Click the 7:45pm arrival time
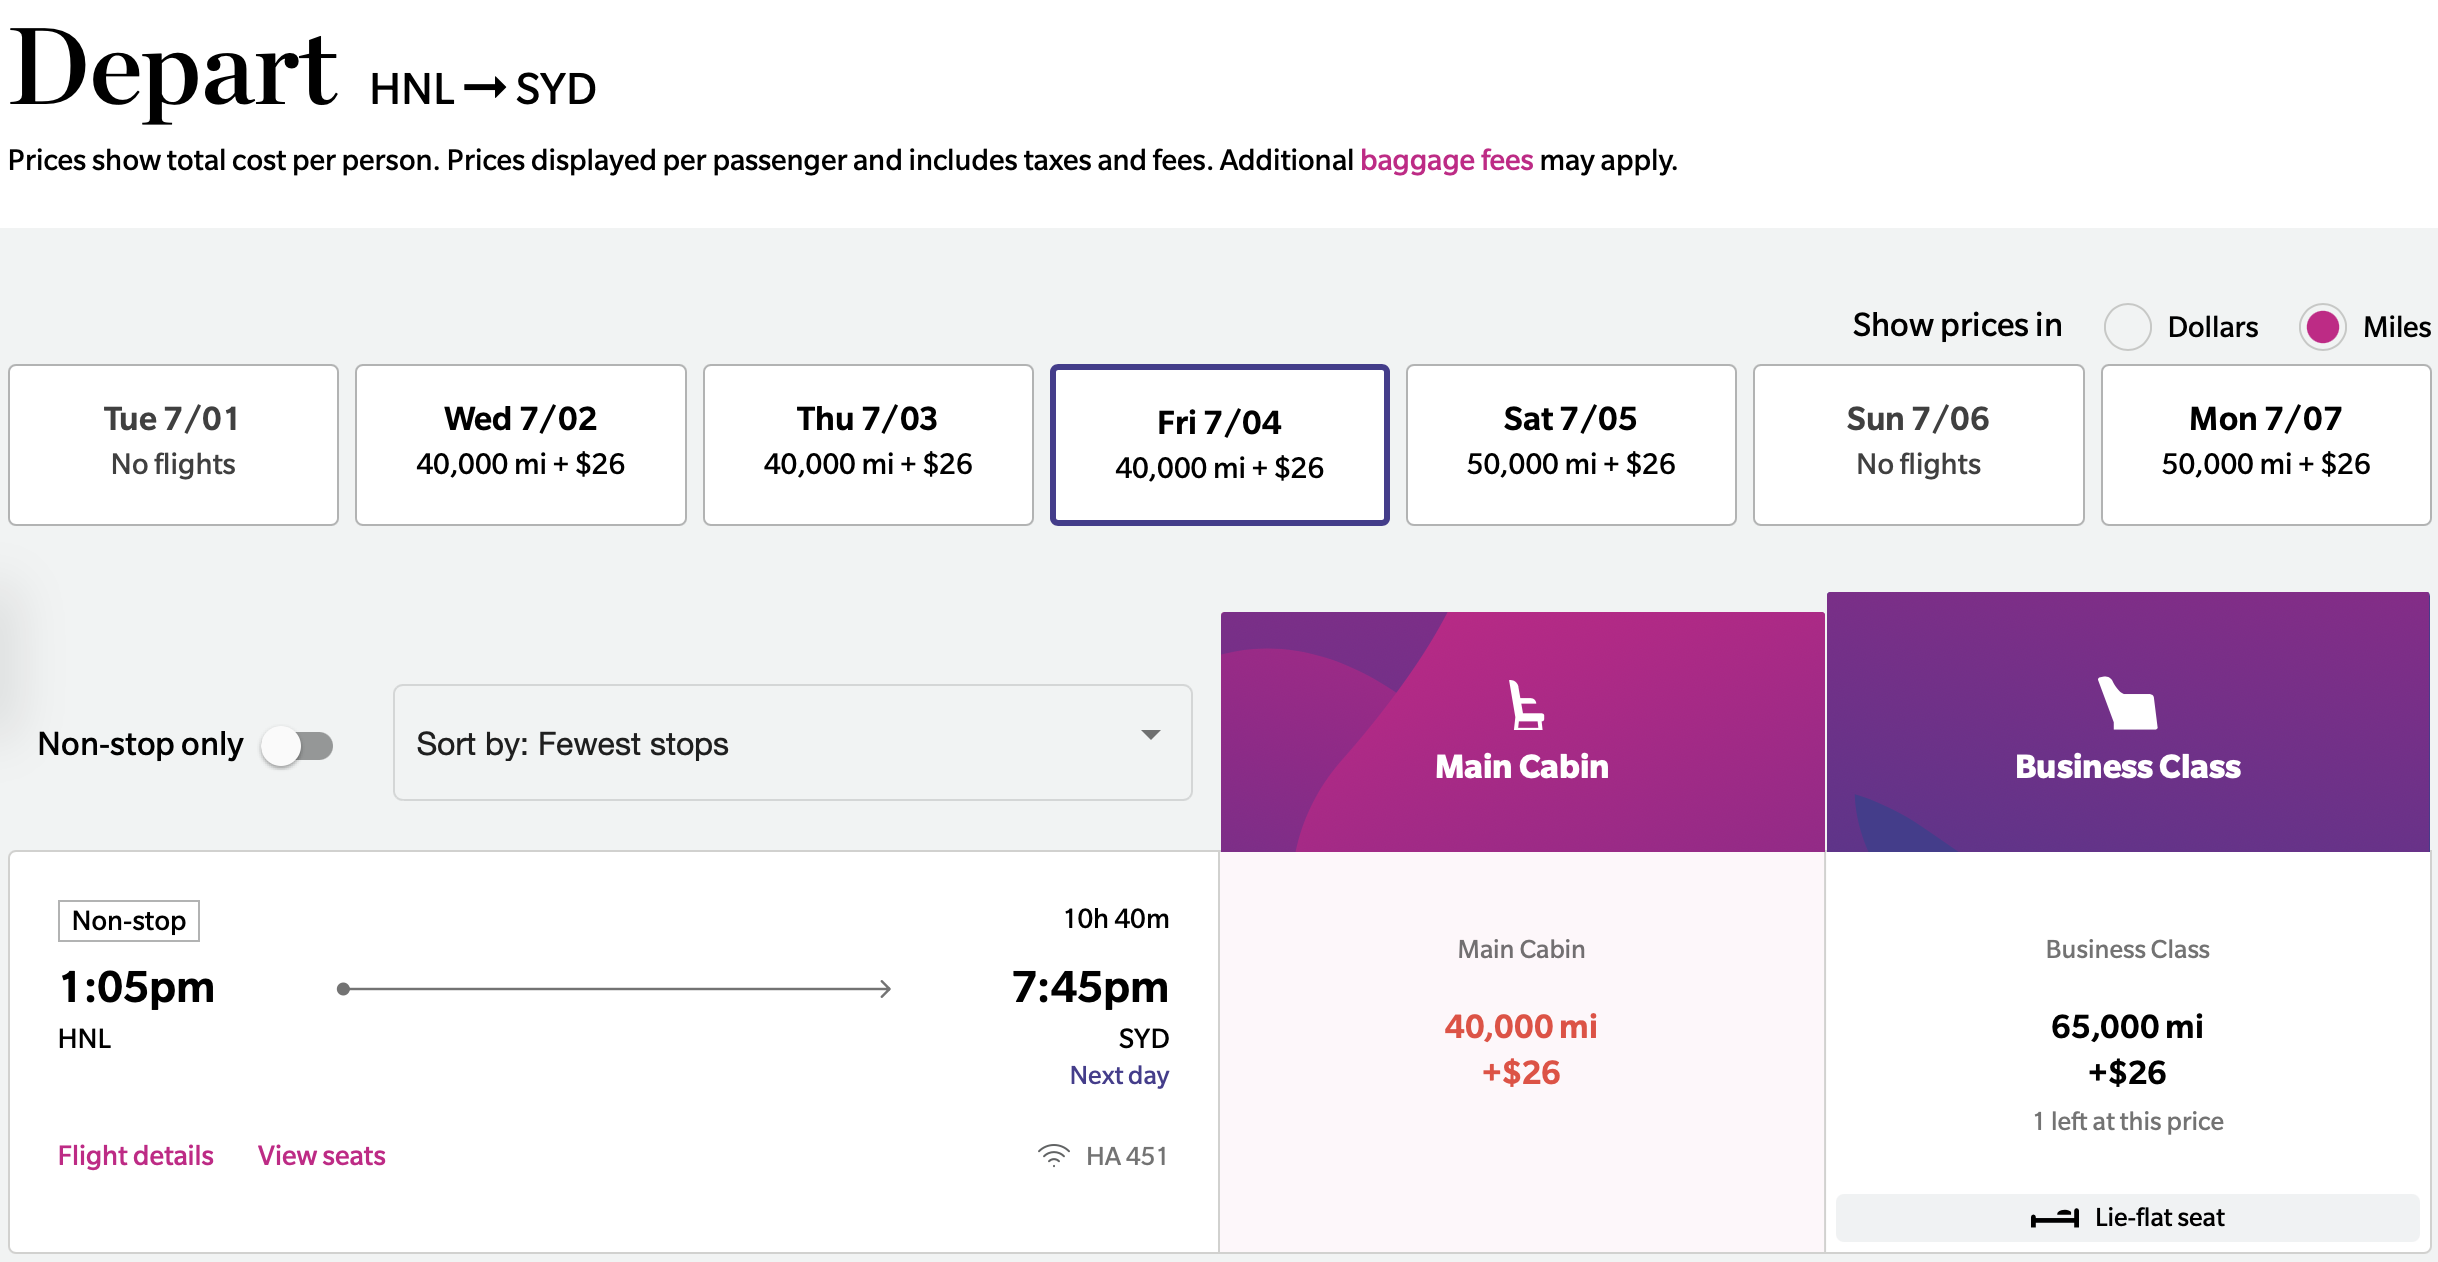This screenshot has width=2438, height=1262. pos(1090,987)
